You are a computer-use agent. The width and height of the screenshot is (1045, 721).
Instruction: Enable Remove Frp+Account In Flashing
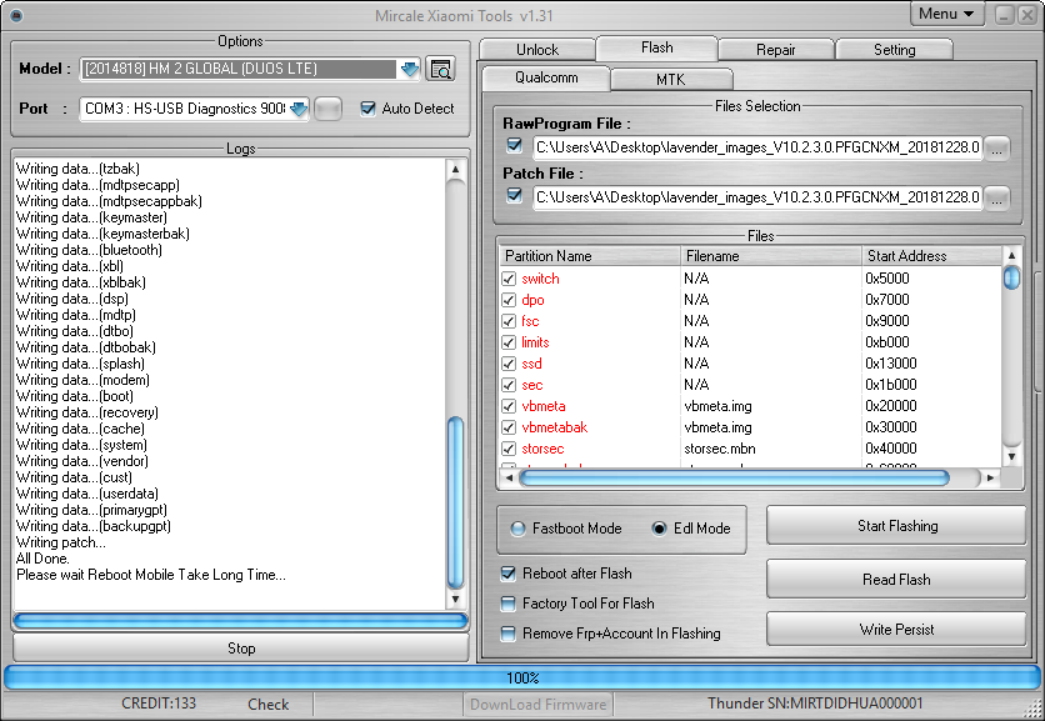tap(508, 633)
